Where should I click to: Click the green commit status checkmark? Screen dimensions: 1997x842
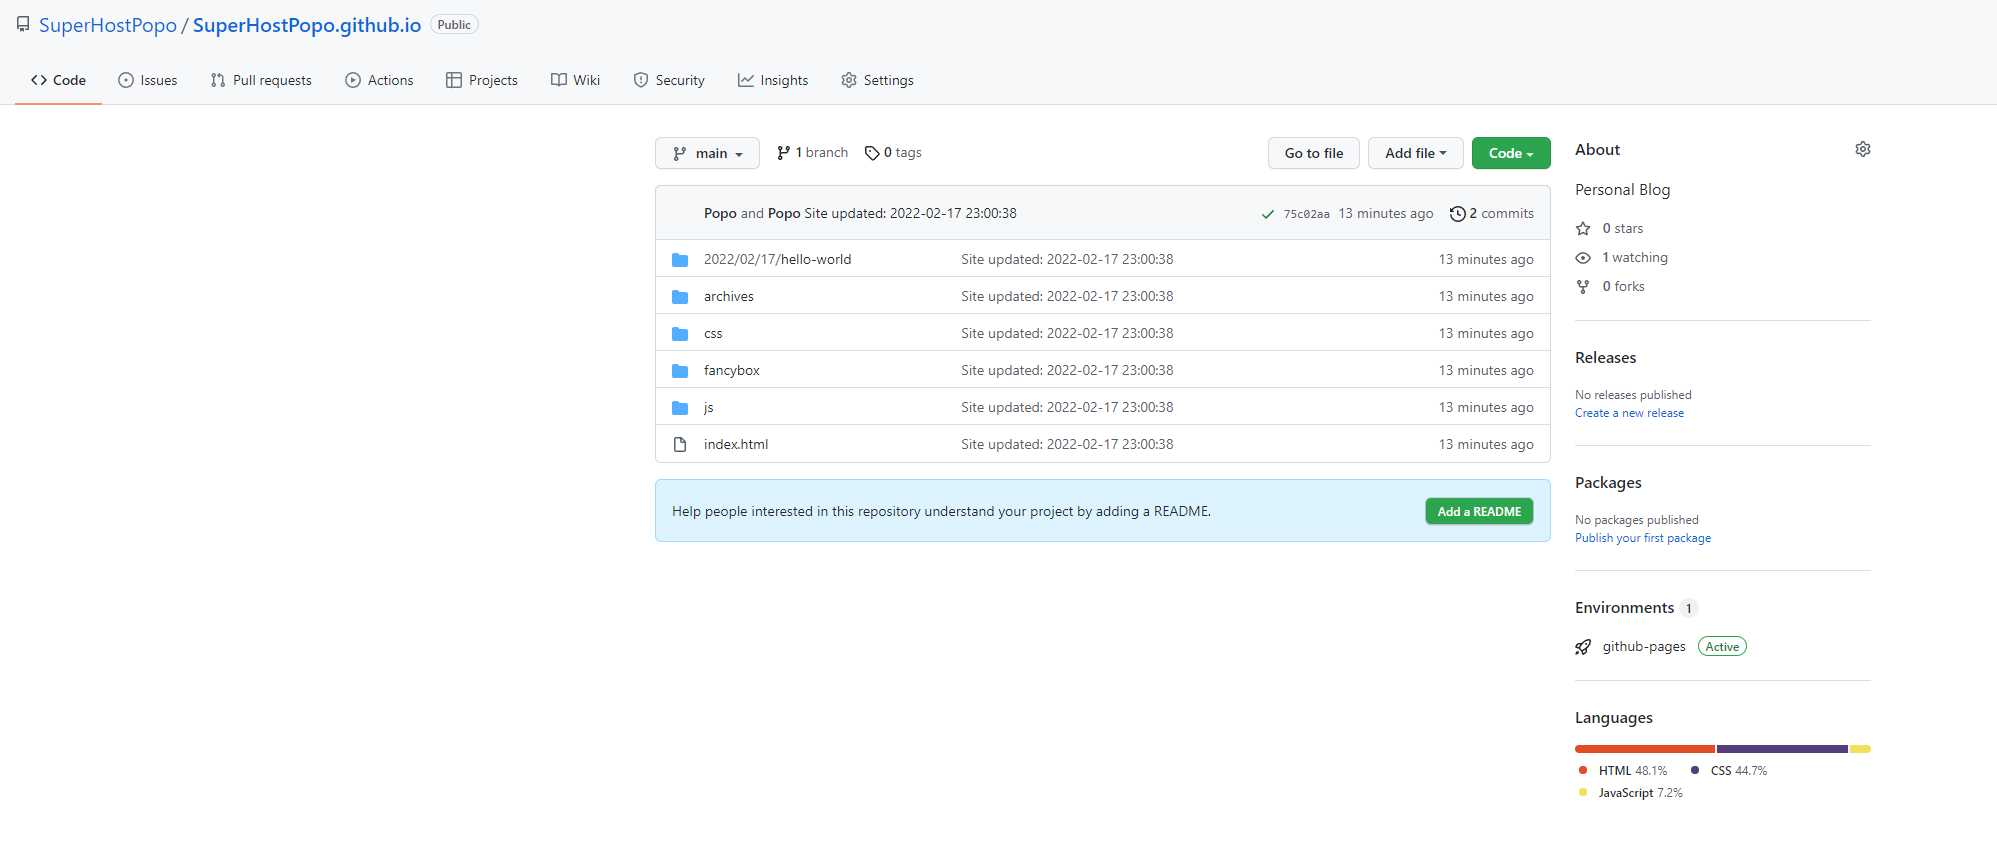point(1268,214)
